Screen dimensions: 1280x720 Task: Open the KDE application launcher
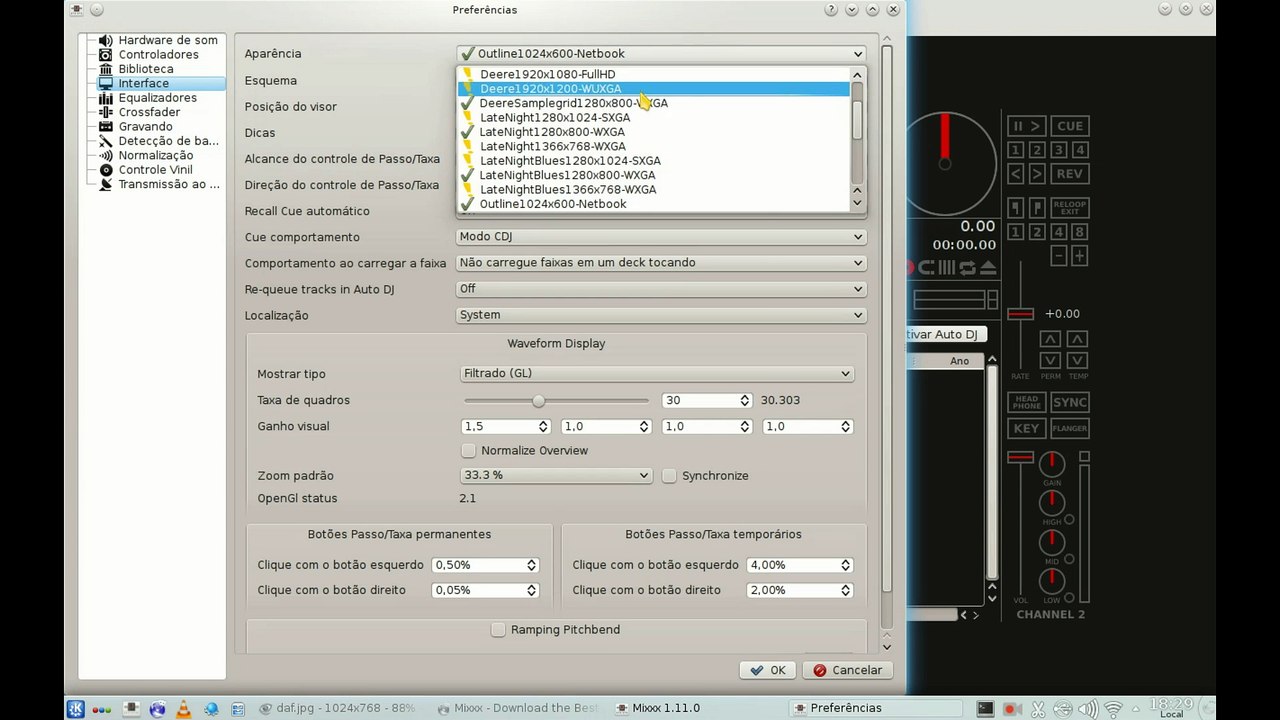point(76,708)
